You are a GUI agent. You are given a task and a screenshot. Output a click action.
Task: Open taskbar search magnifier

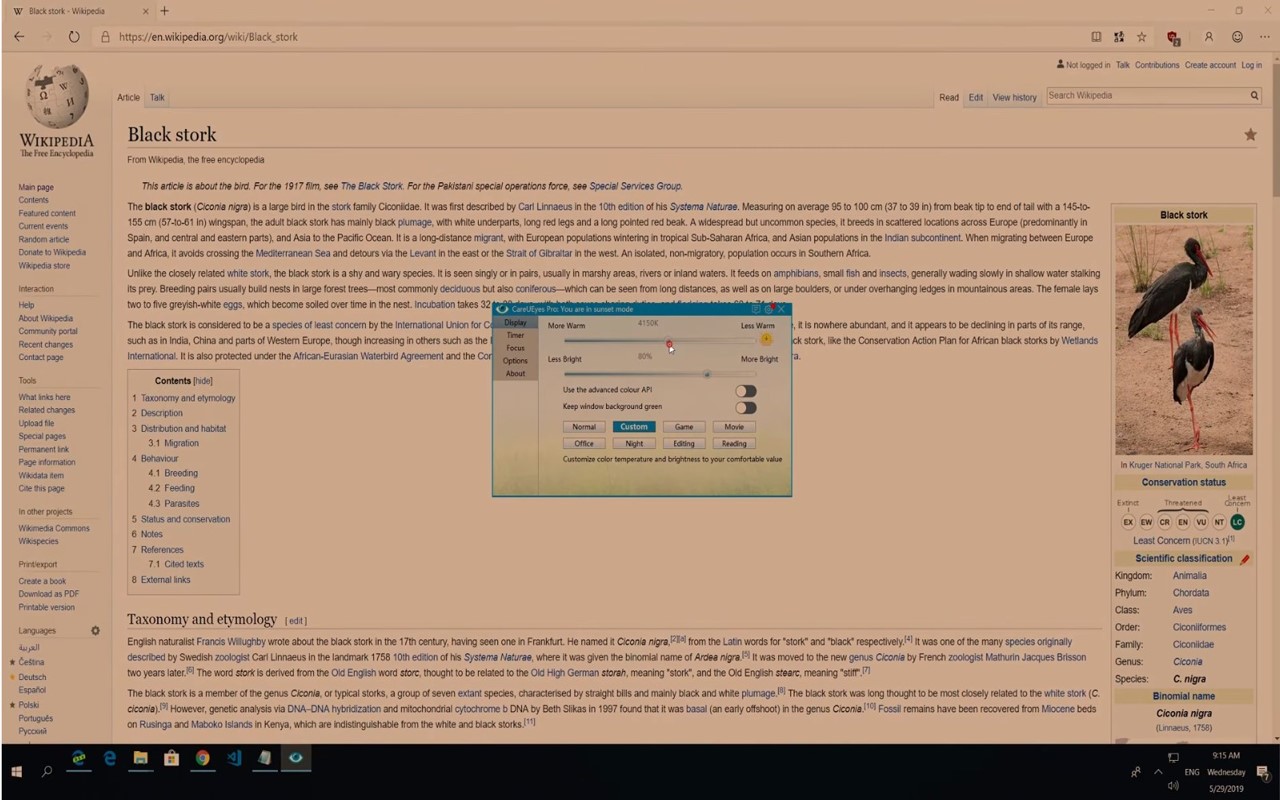pos(47,771)
